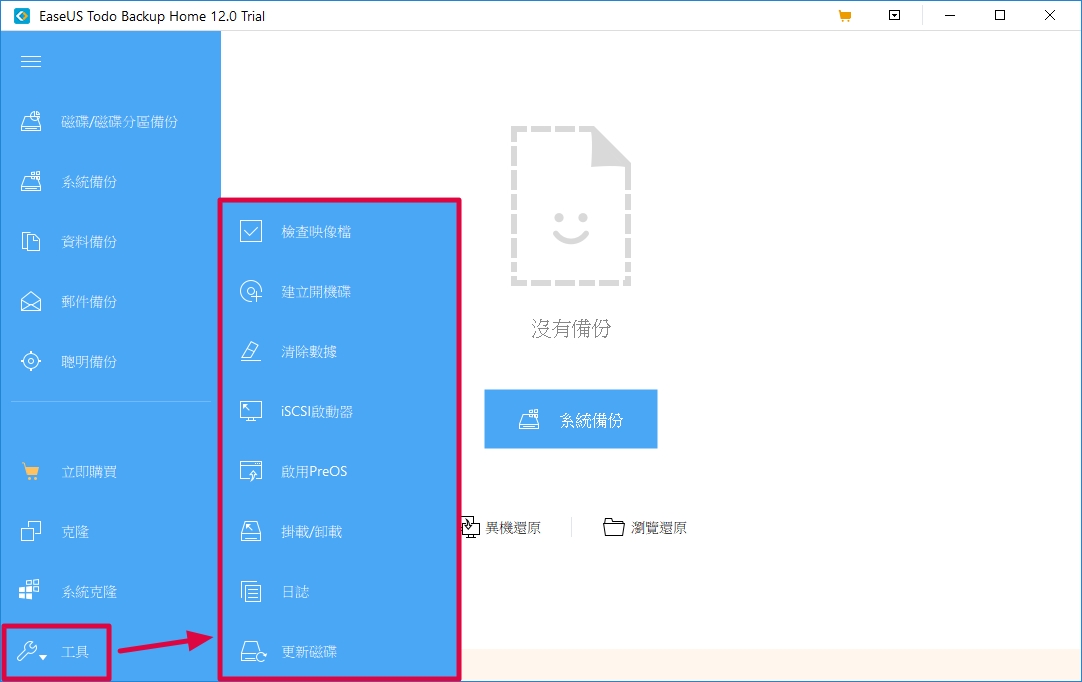Click the 瀏覽還原 folder icon
Viewport: 1082px width, 682px height.
point(613,527)
